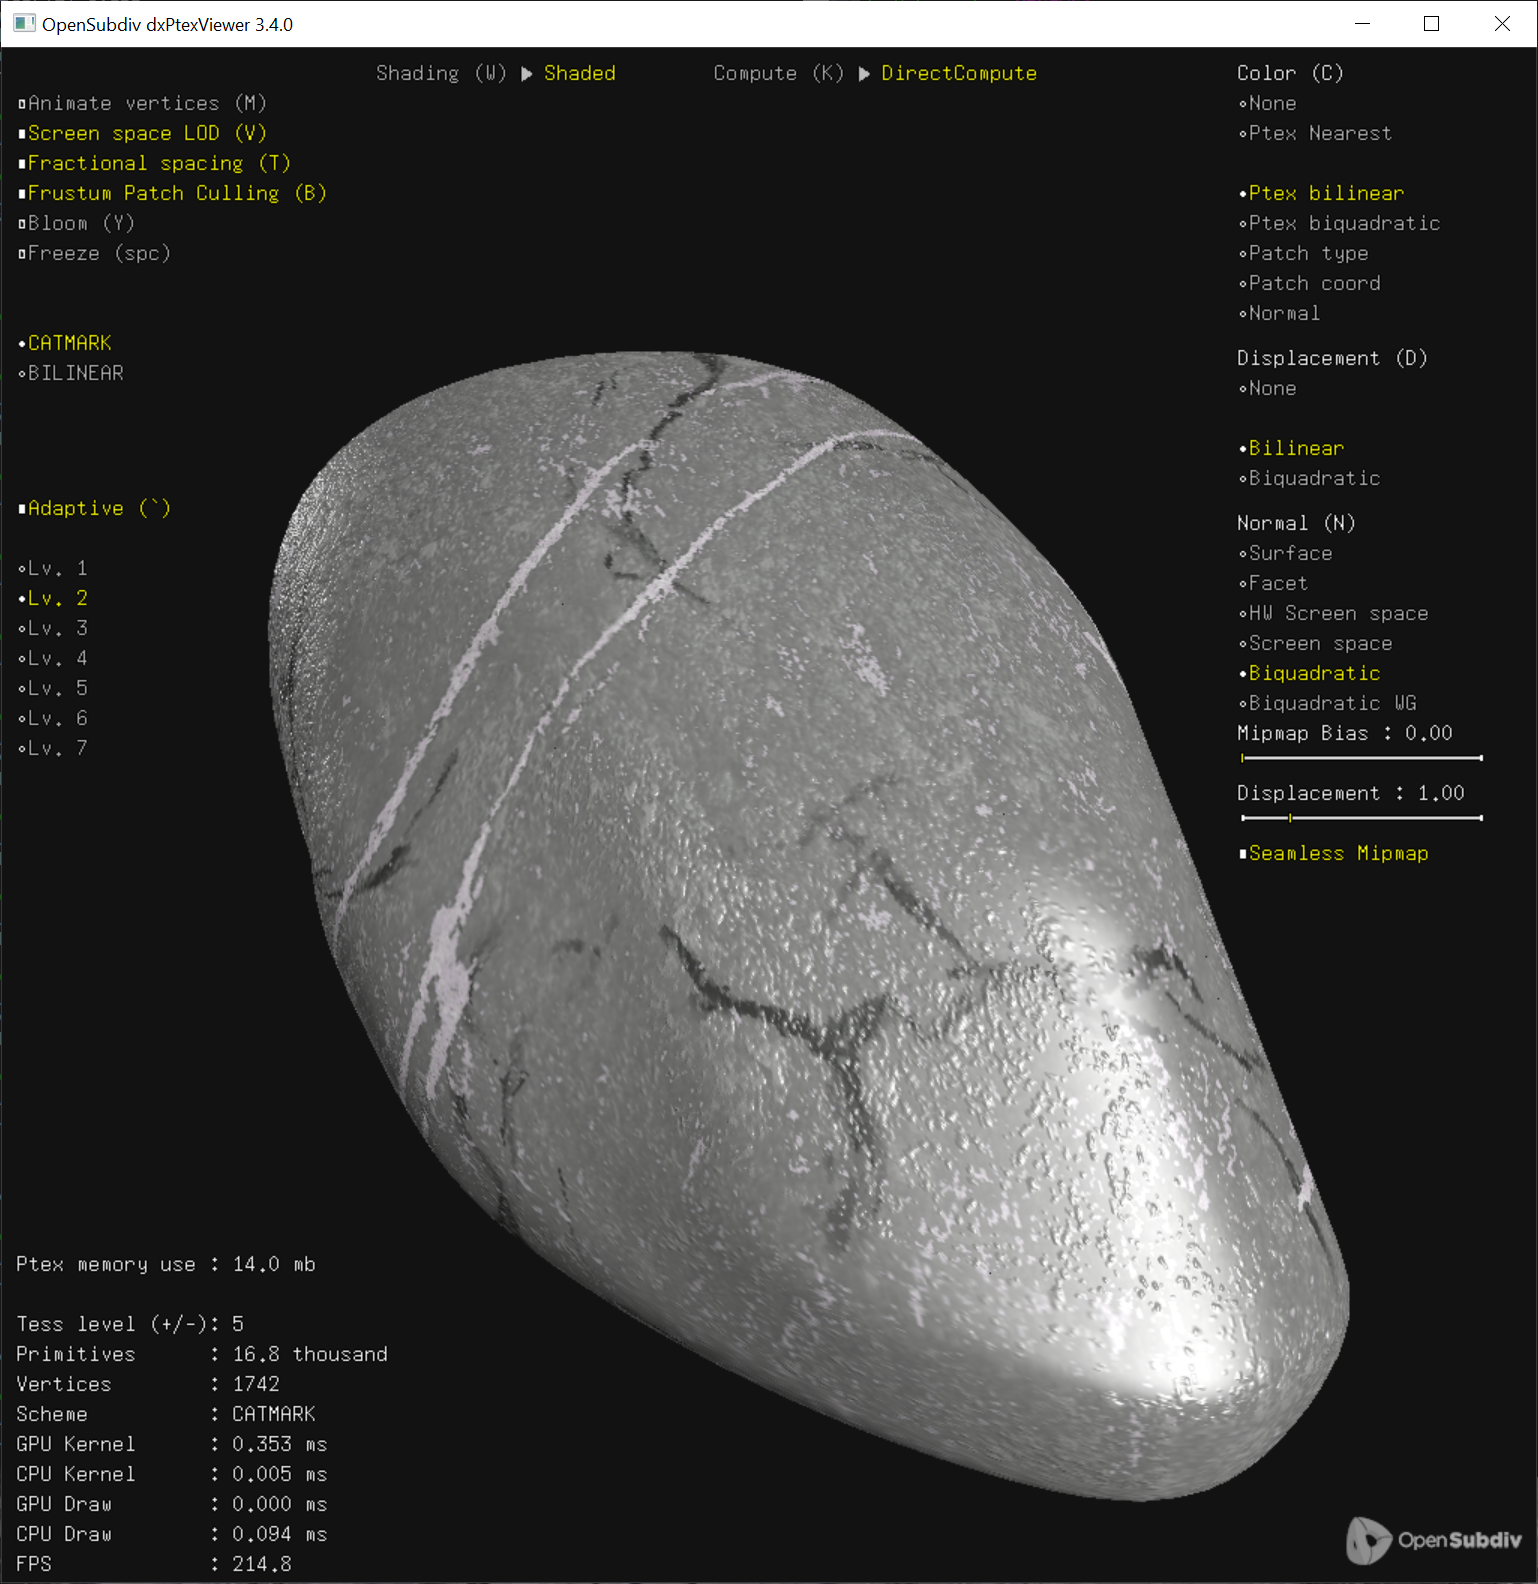This screenshot has width=1538, height=1584.
Task: Click the app icon in the title bar
Action: pos(24,24)
